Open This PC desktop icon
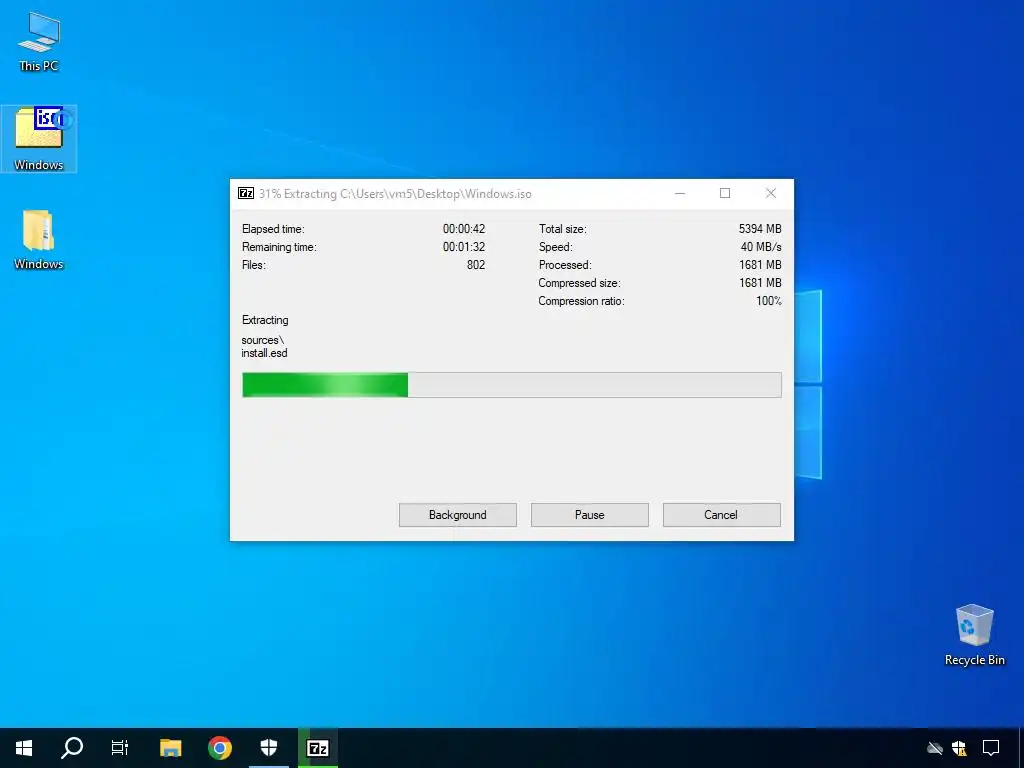 click(x=39, y=42)
